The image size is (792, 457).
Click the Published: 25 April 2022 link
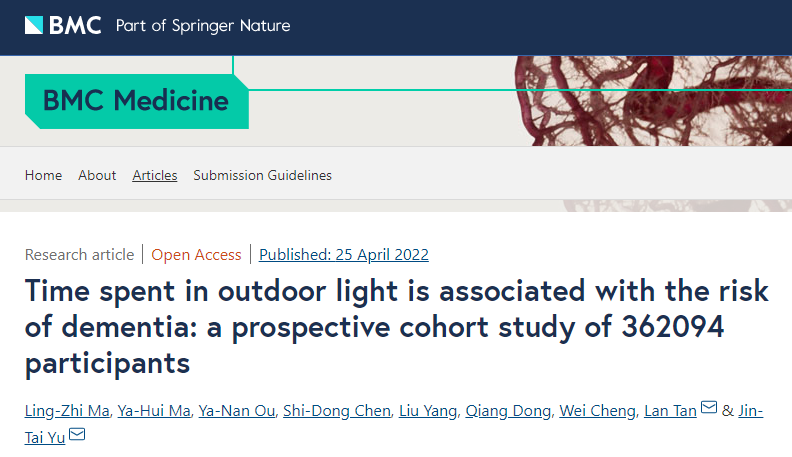click(x=343, y=255)
